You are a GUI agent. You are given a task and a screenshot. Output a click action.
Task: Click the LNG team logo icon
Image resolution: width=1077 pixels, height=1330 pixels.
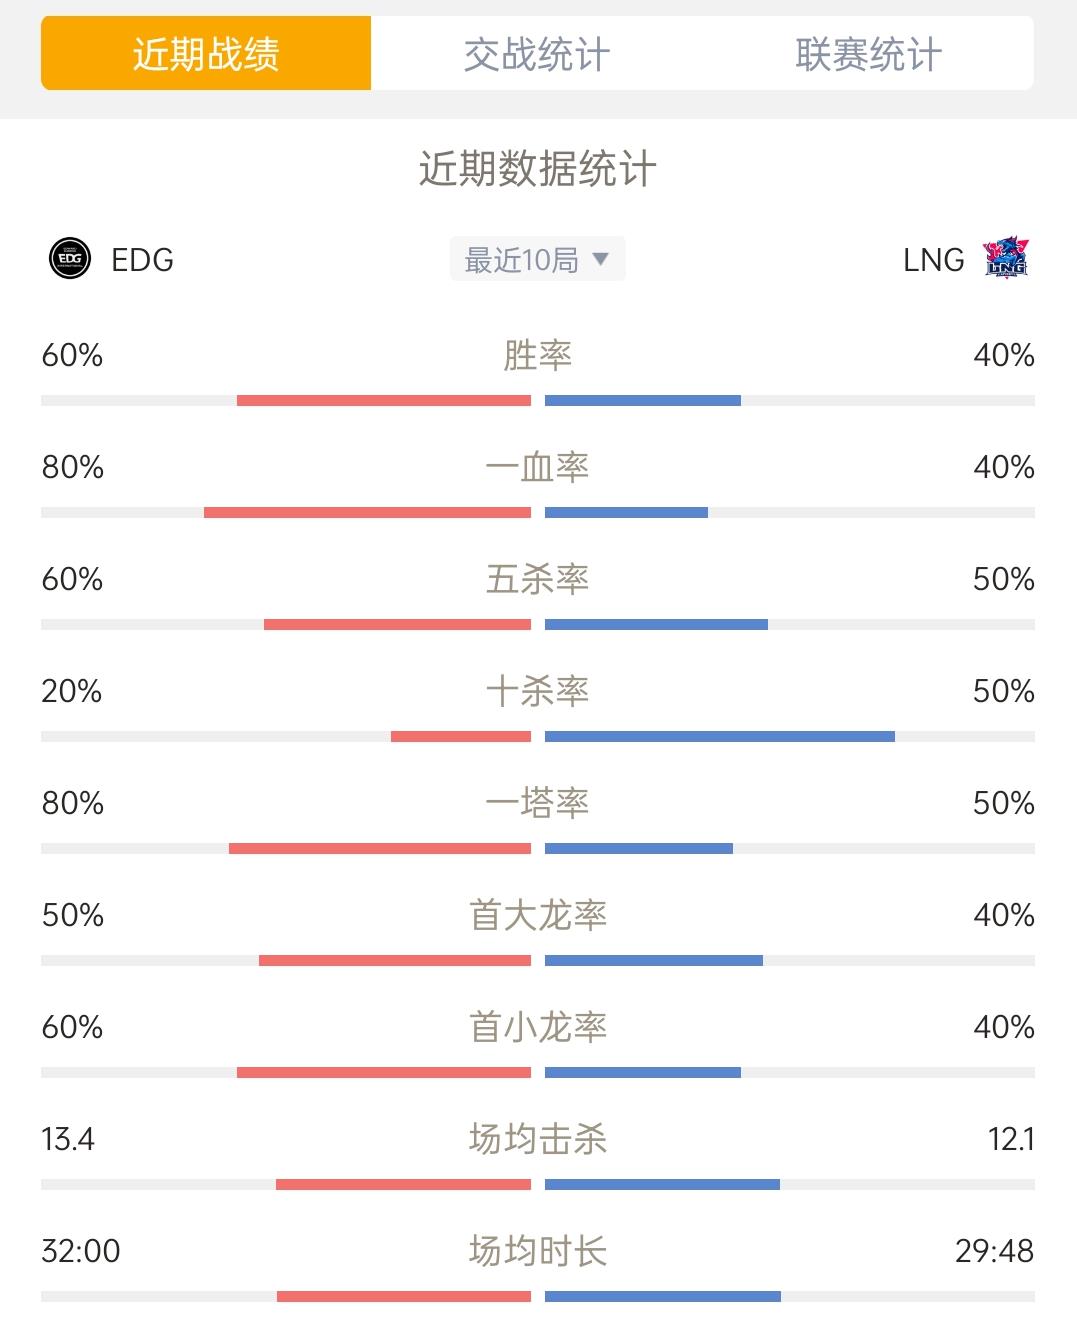[1006, 258]
